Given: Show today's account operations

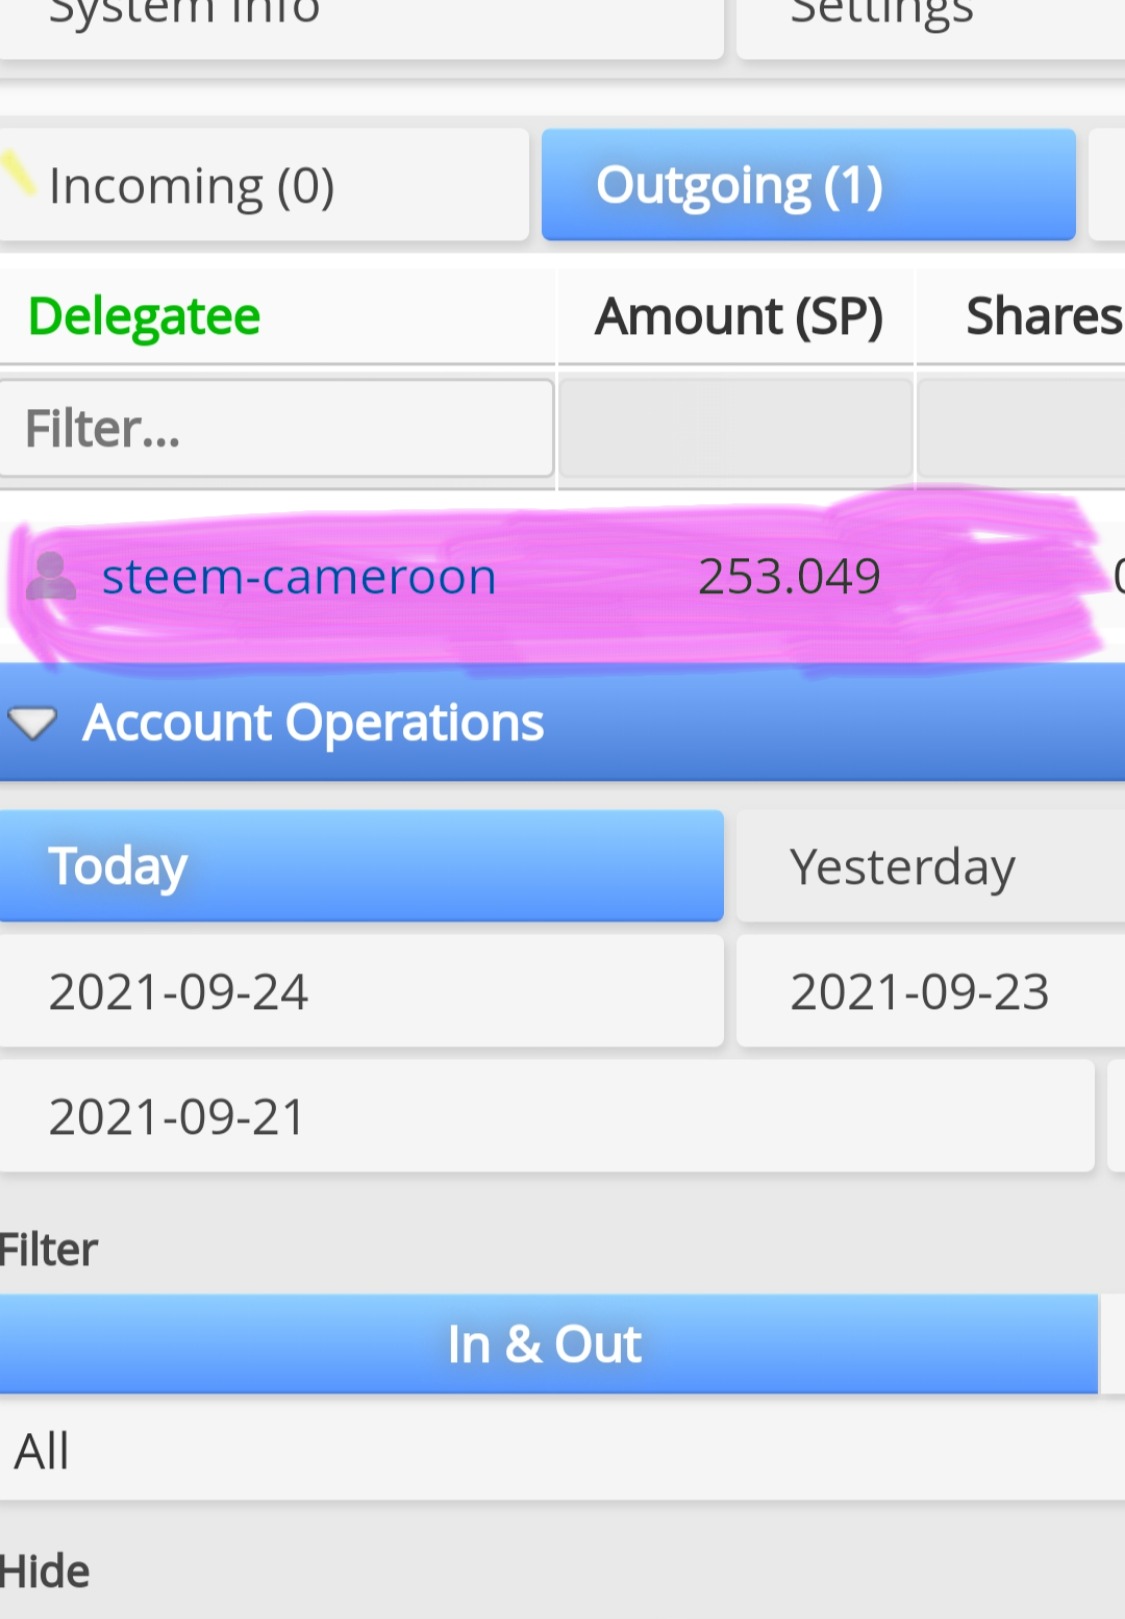Looking at the screenshot, I should pyautogui.click(x=361, y=866).
